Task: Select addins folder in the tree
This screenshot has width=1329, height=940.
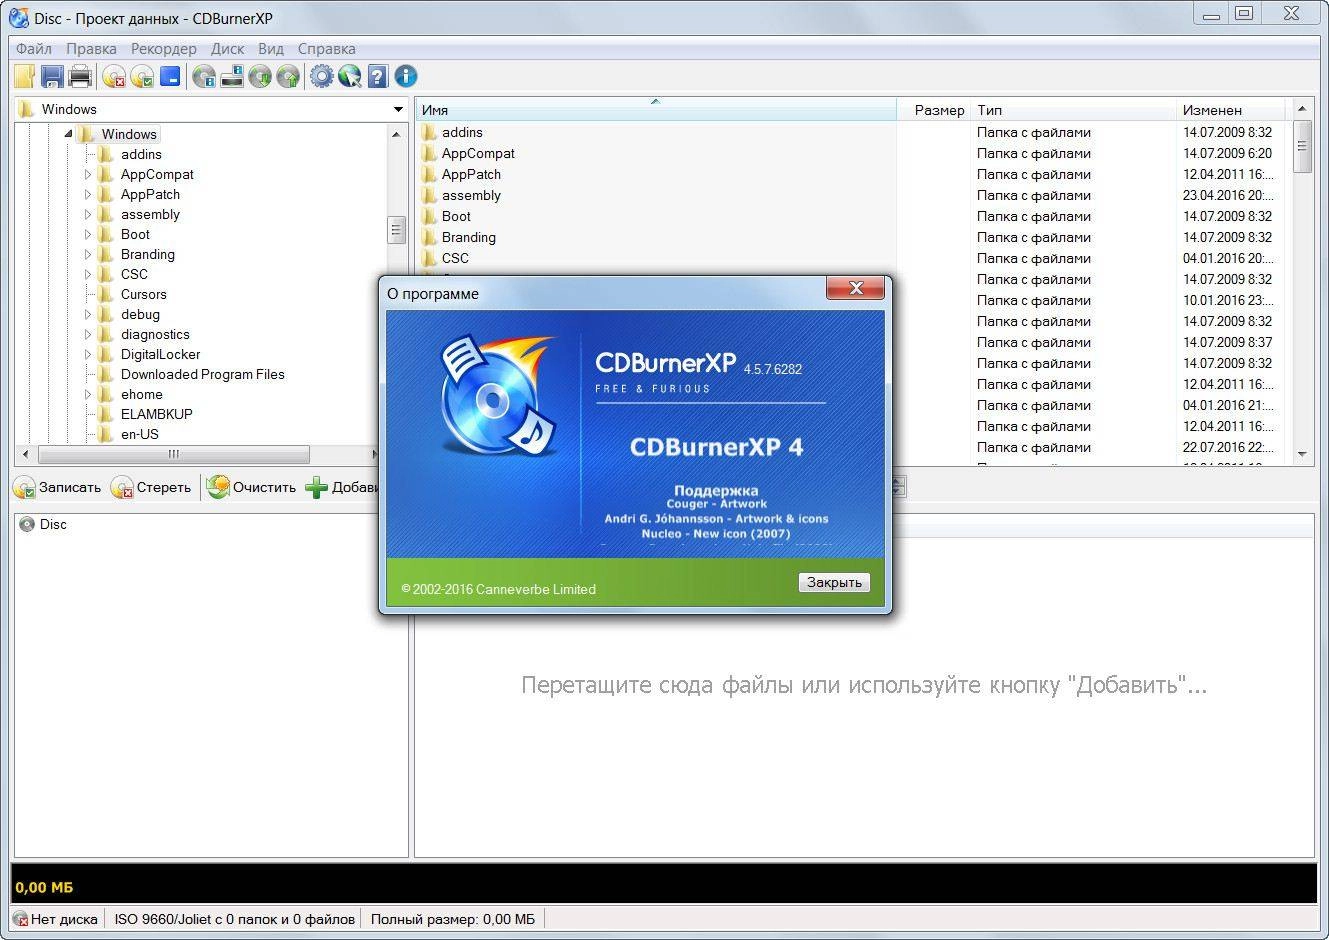Action: (141, 154)
